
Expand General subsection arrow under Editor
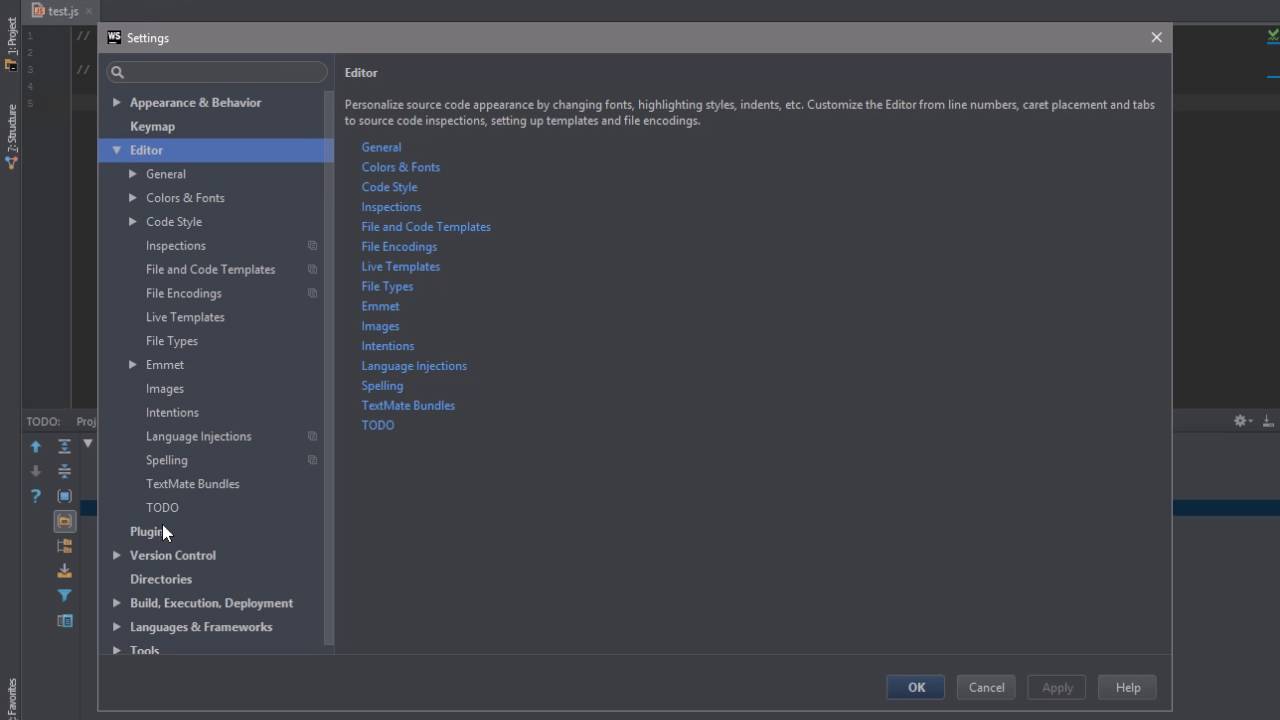pos(133,173)
